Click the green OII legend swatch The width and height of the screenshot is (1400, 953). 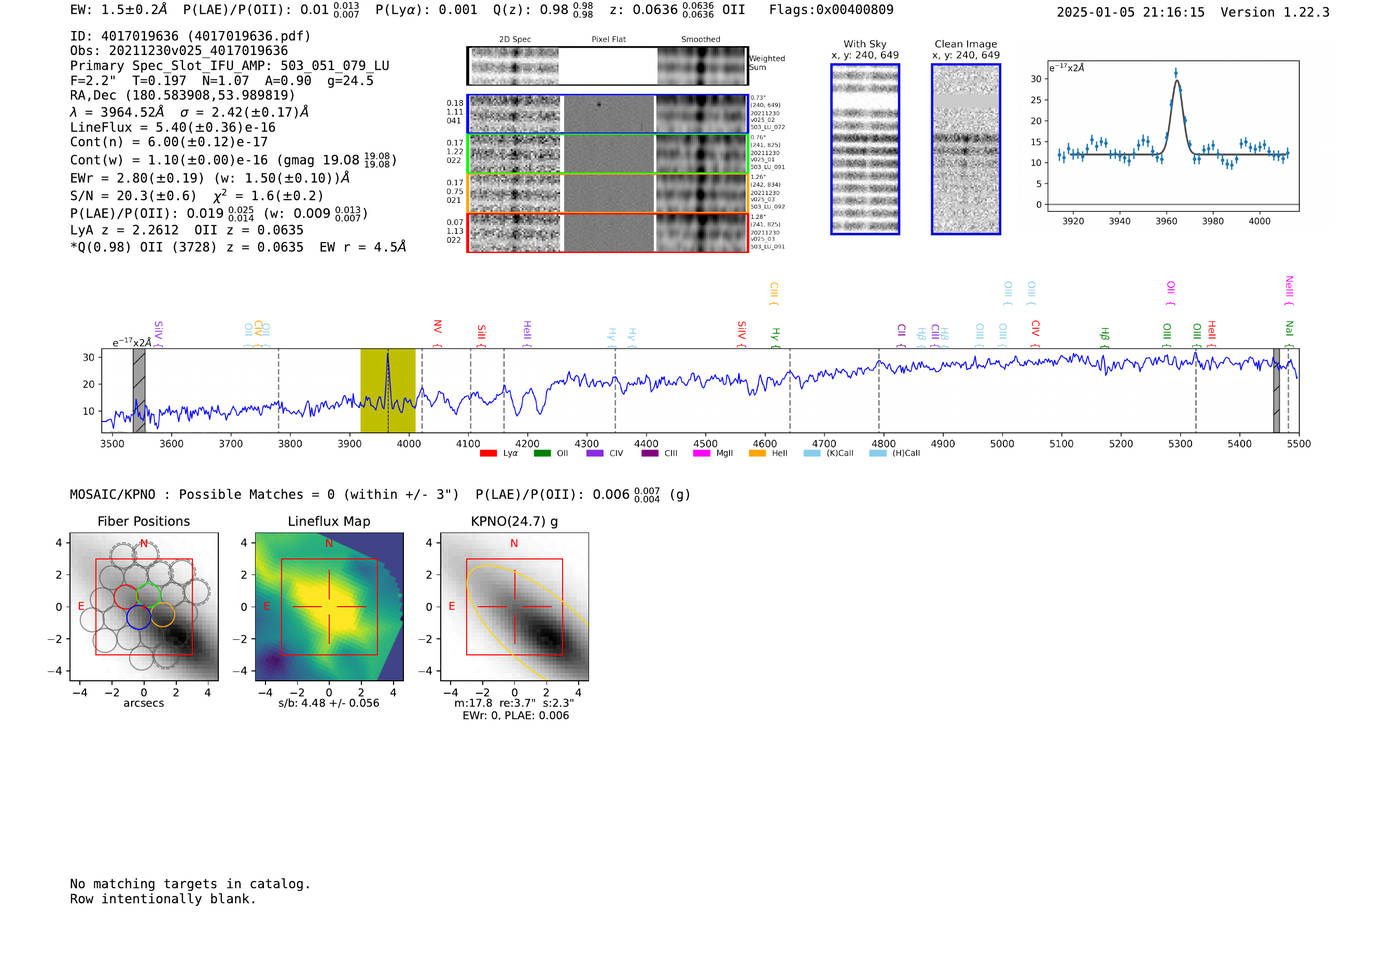point(542,454)
